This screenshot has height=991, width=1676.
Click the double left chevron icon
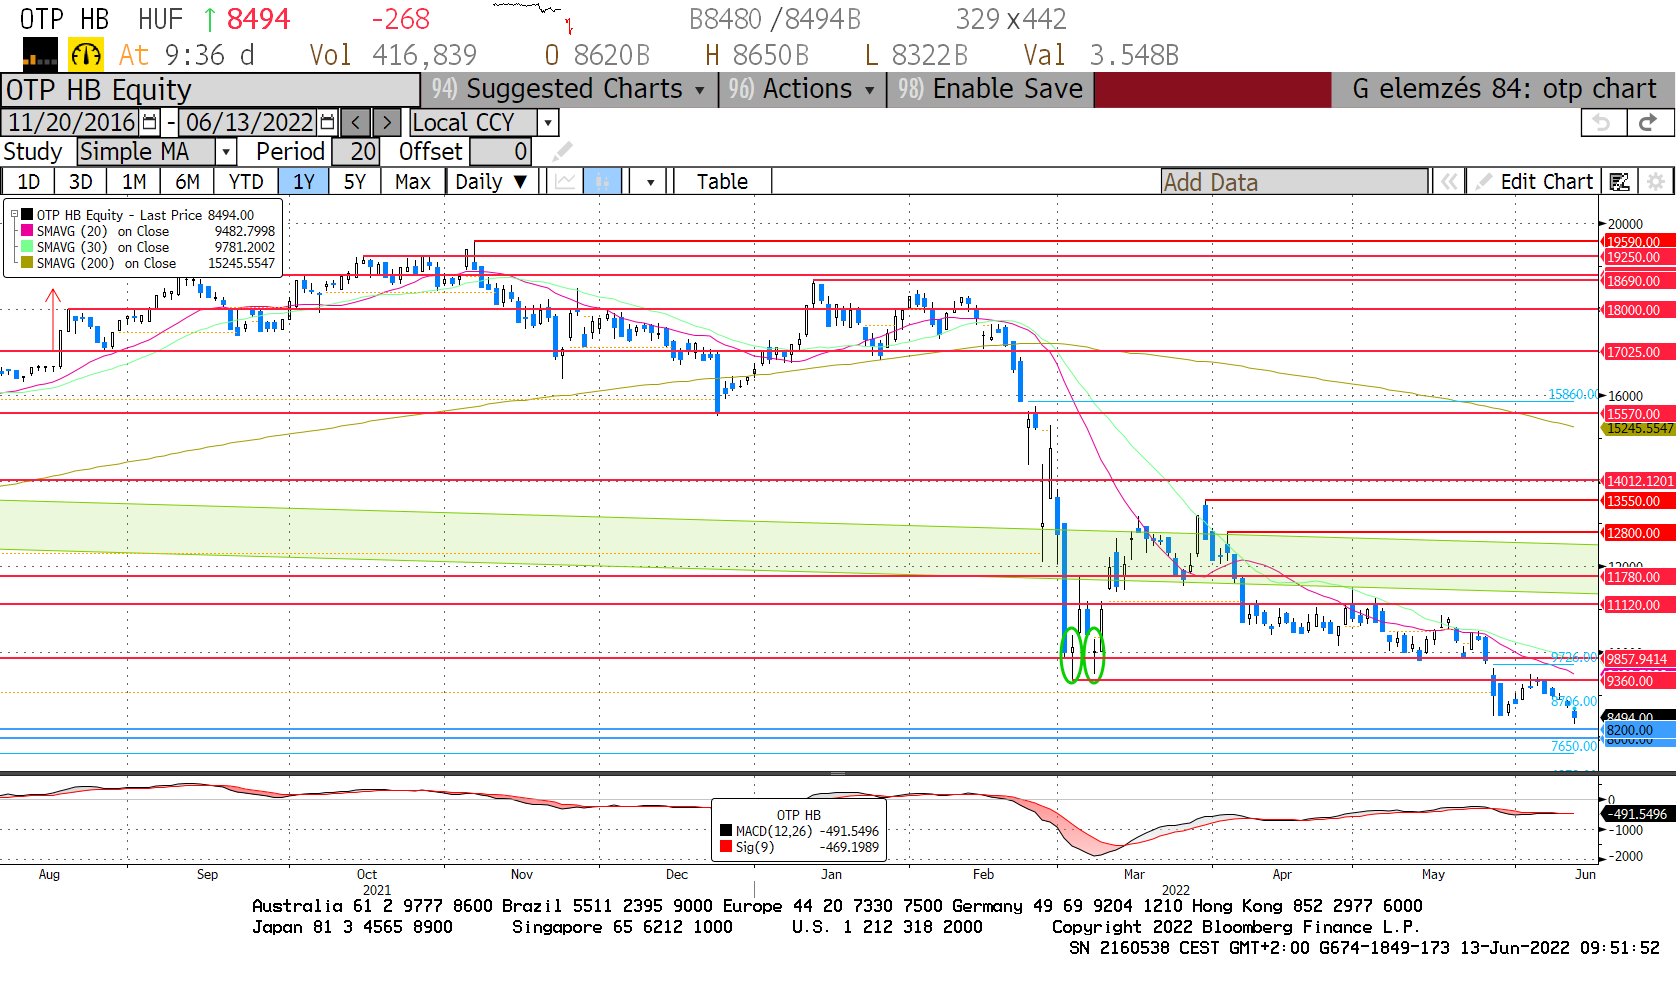pos(1447,181)
